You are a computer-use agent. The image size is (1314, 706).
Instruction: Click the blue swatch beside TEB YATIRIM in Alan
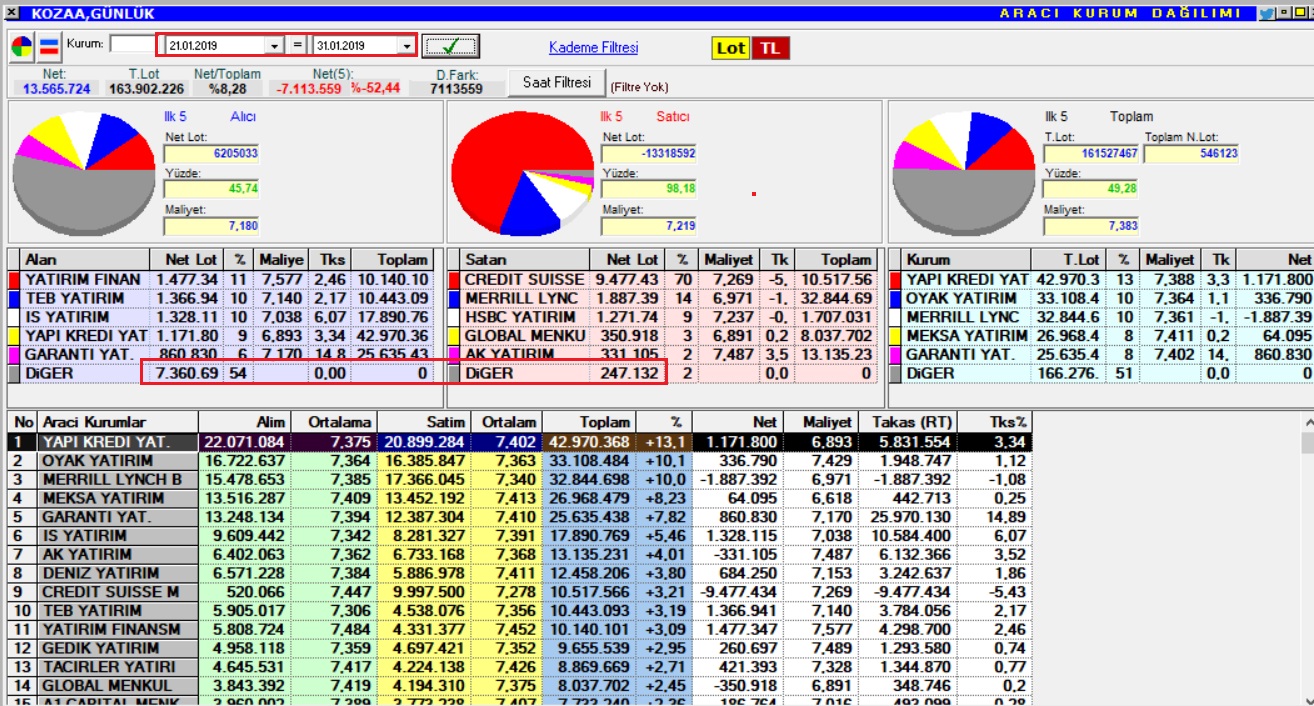pos(14,298)
